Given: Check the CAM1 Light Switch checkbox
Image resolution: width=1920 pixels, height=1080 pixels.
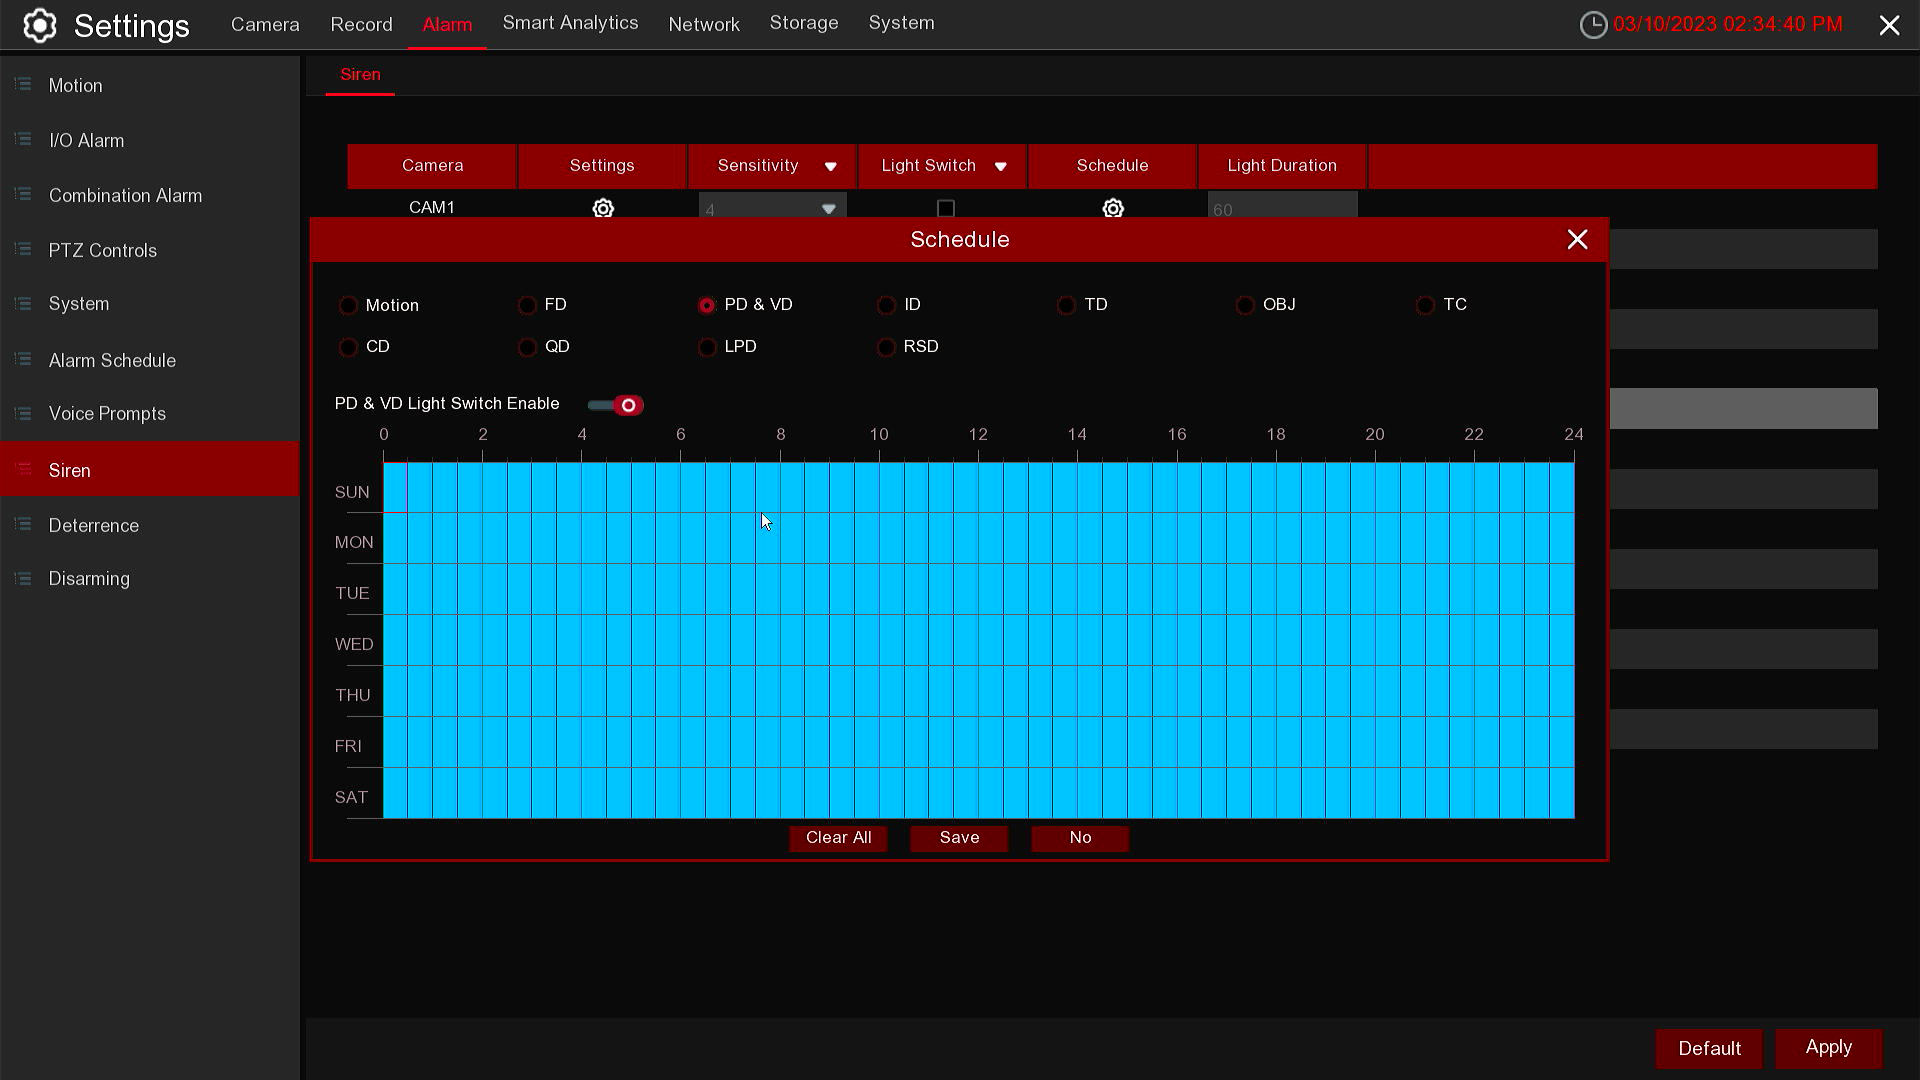Looking at the screenshot, I should (945, 208).
